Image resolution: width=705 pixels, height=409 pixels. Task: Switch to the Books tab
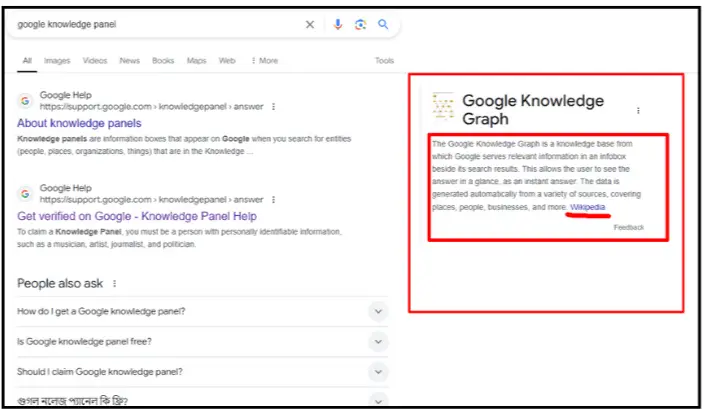(163, 61)
